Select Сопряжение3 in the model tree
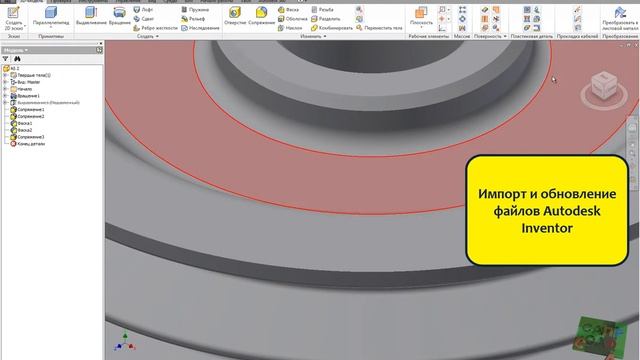The width and height of the screenshot is (640, 360). (27, 137)
